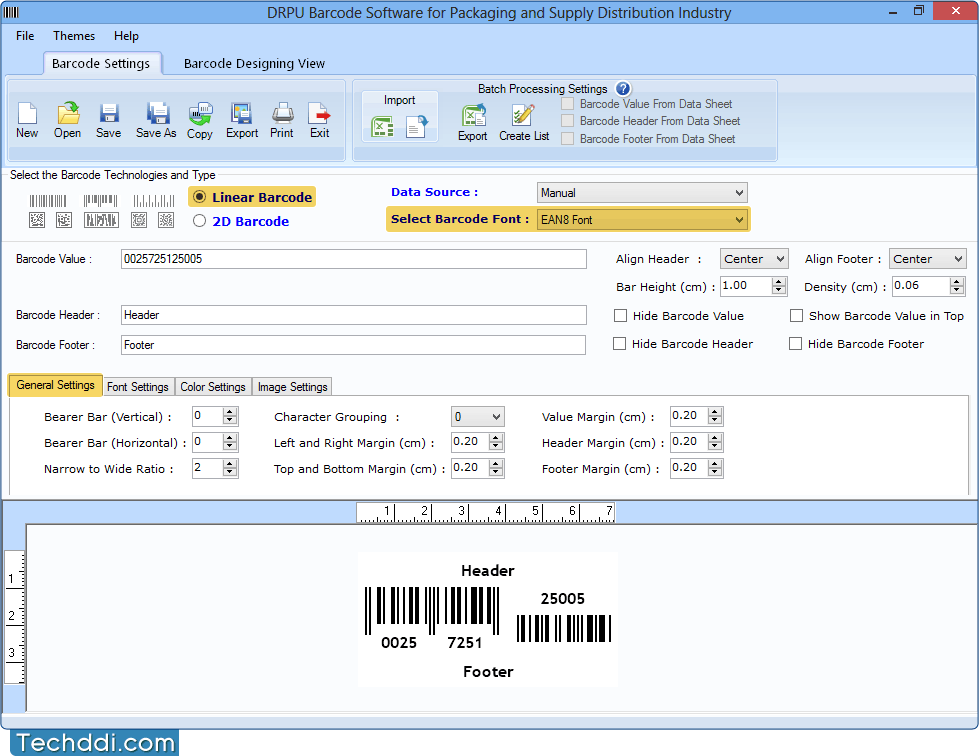Print the barcode using the Print icon
This screenshot has height=756, width=979.
282,114
